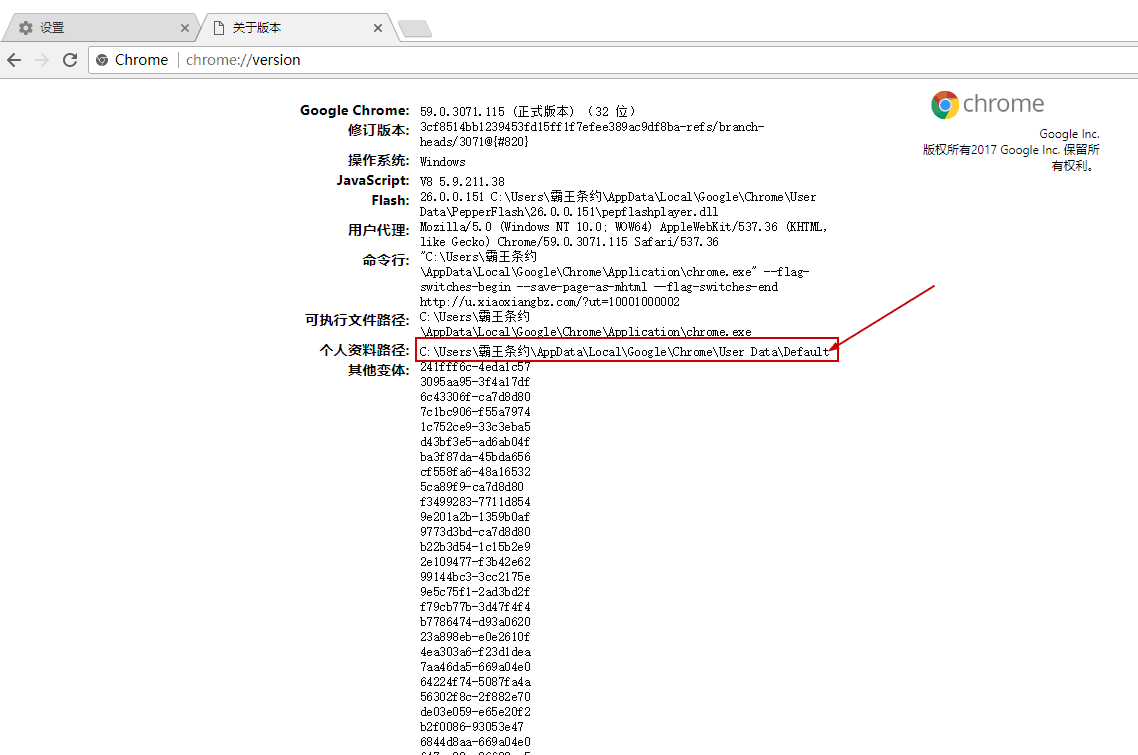1138x755 pixels.
Task: Click variation entry de03e059-e65e20f2
Action: 475,712
